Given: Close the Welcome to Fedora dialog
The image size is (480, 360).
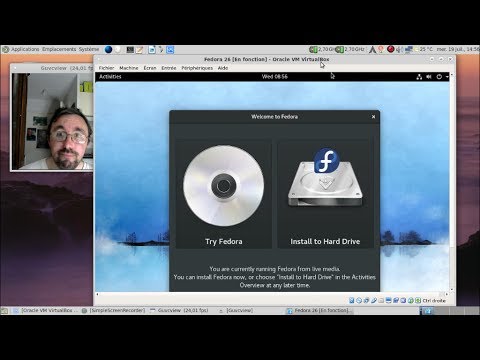Looking at the screenshot, I should (x=373, y=117).
